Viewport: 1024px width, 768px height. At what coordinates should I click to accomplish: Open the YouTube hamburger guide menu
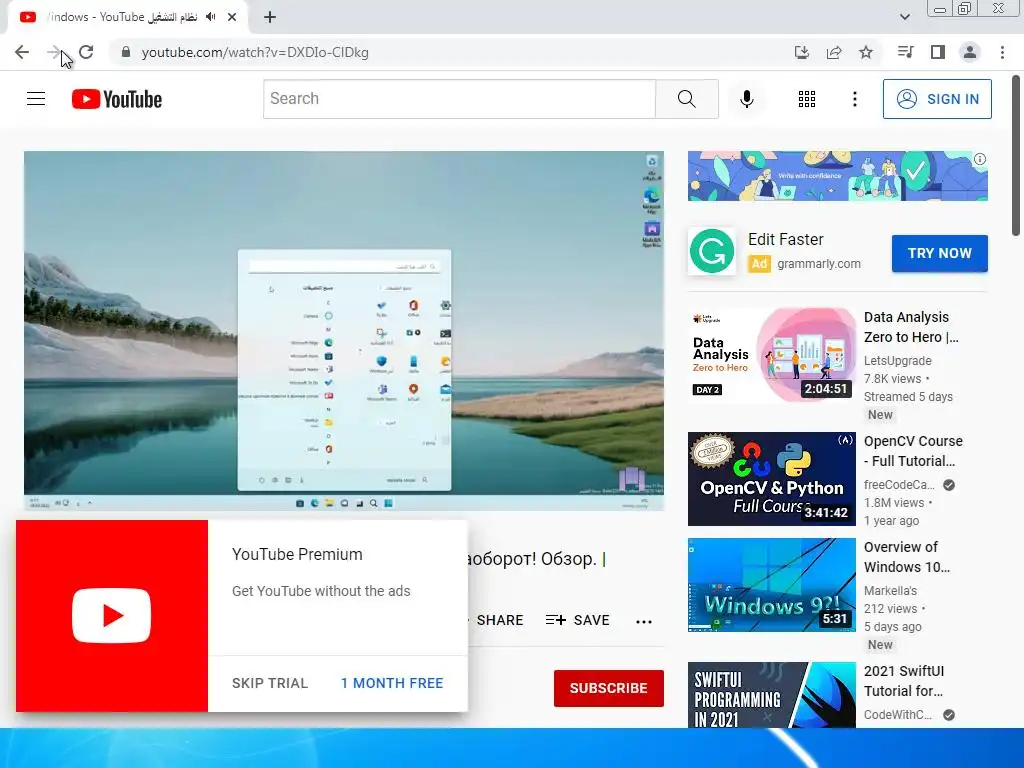(36, 99)
